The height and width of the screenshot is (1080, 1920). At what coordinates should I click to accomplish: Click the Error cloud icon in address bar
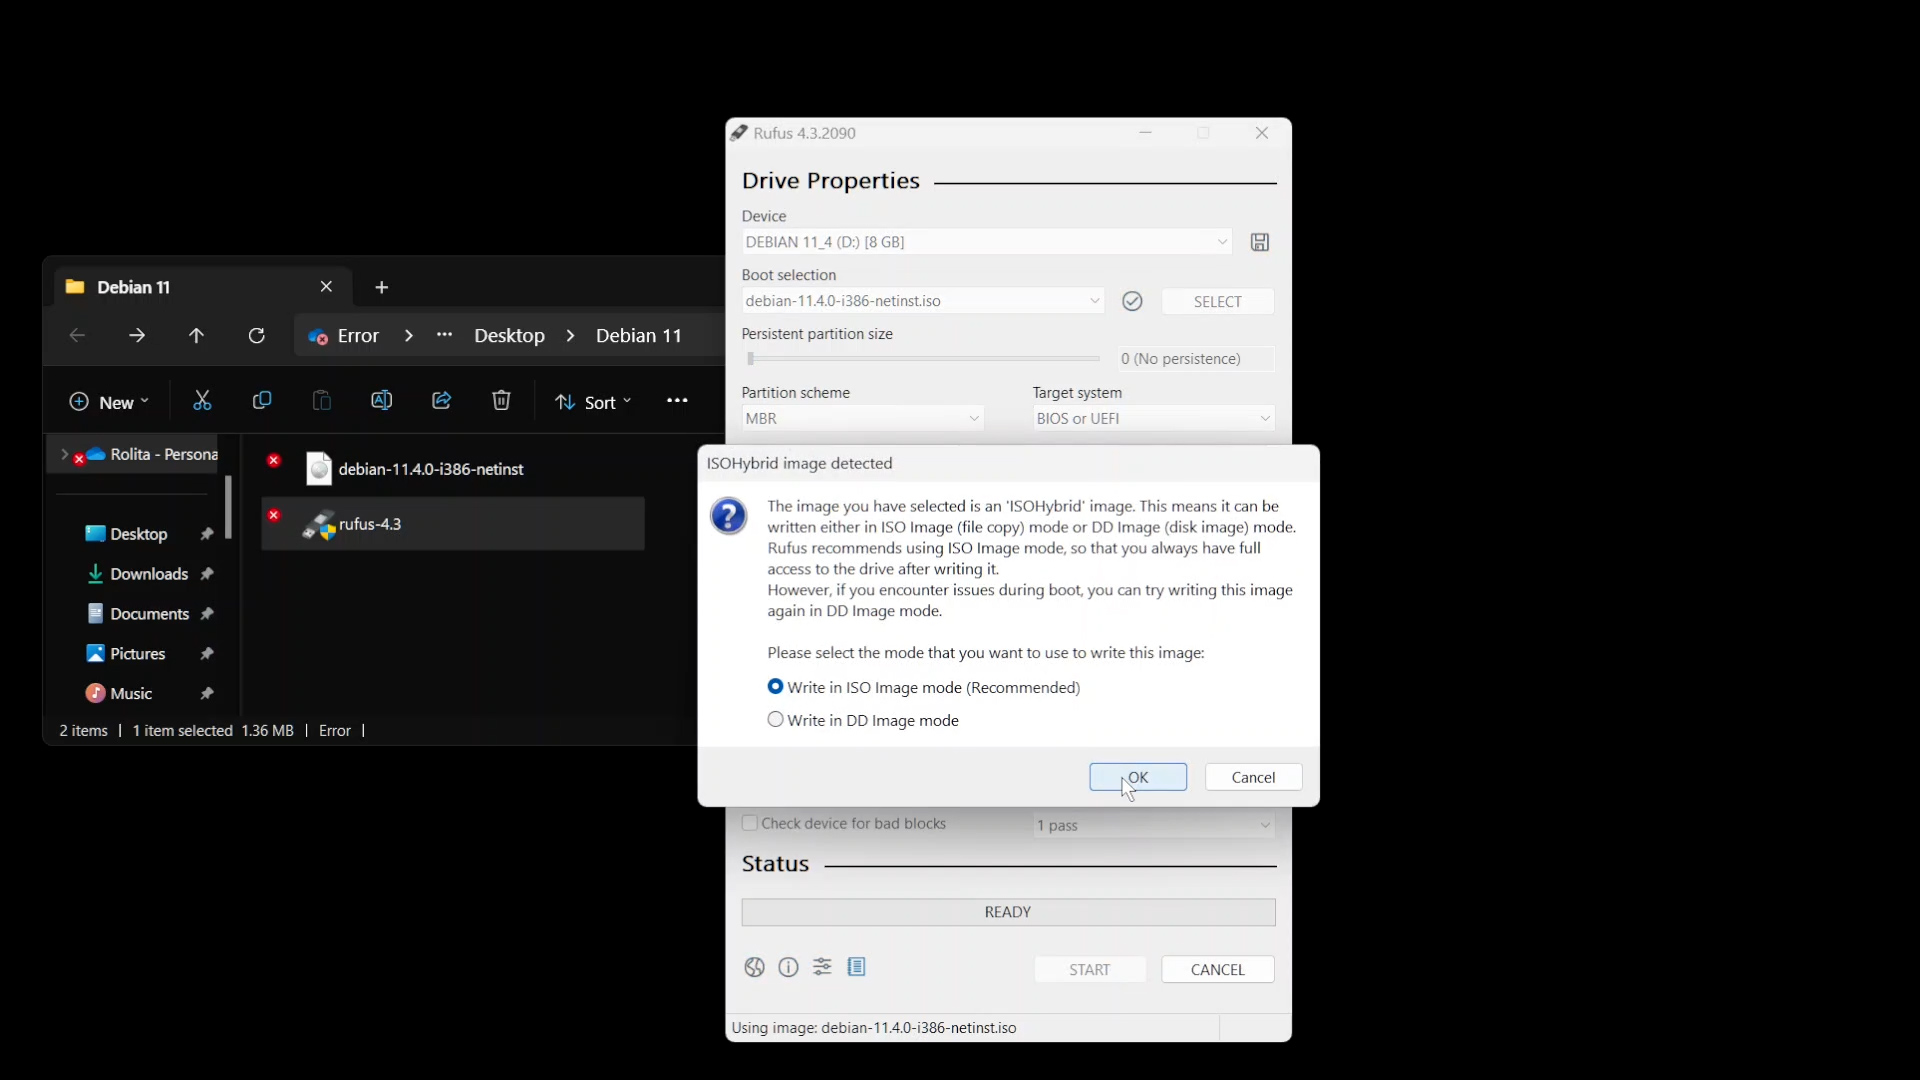(318, 337)
